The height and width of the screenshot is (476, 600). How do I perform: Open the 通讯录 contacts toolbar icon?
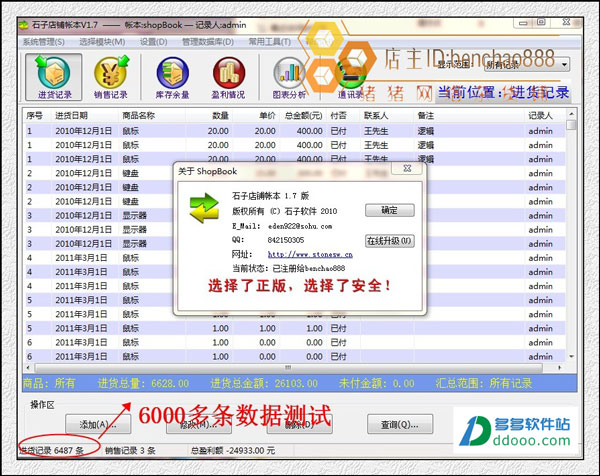tap(350, 77)
